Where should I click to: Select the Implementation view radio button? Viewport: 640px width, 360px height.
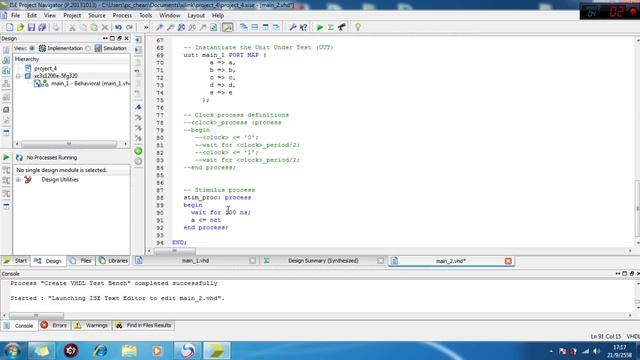(32, 48)
